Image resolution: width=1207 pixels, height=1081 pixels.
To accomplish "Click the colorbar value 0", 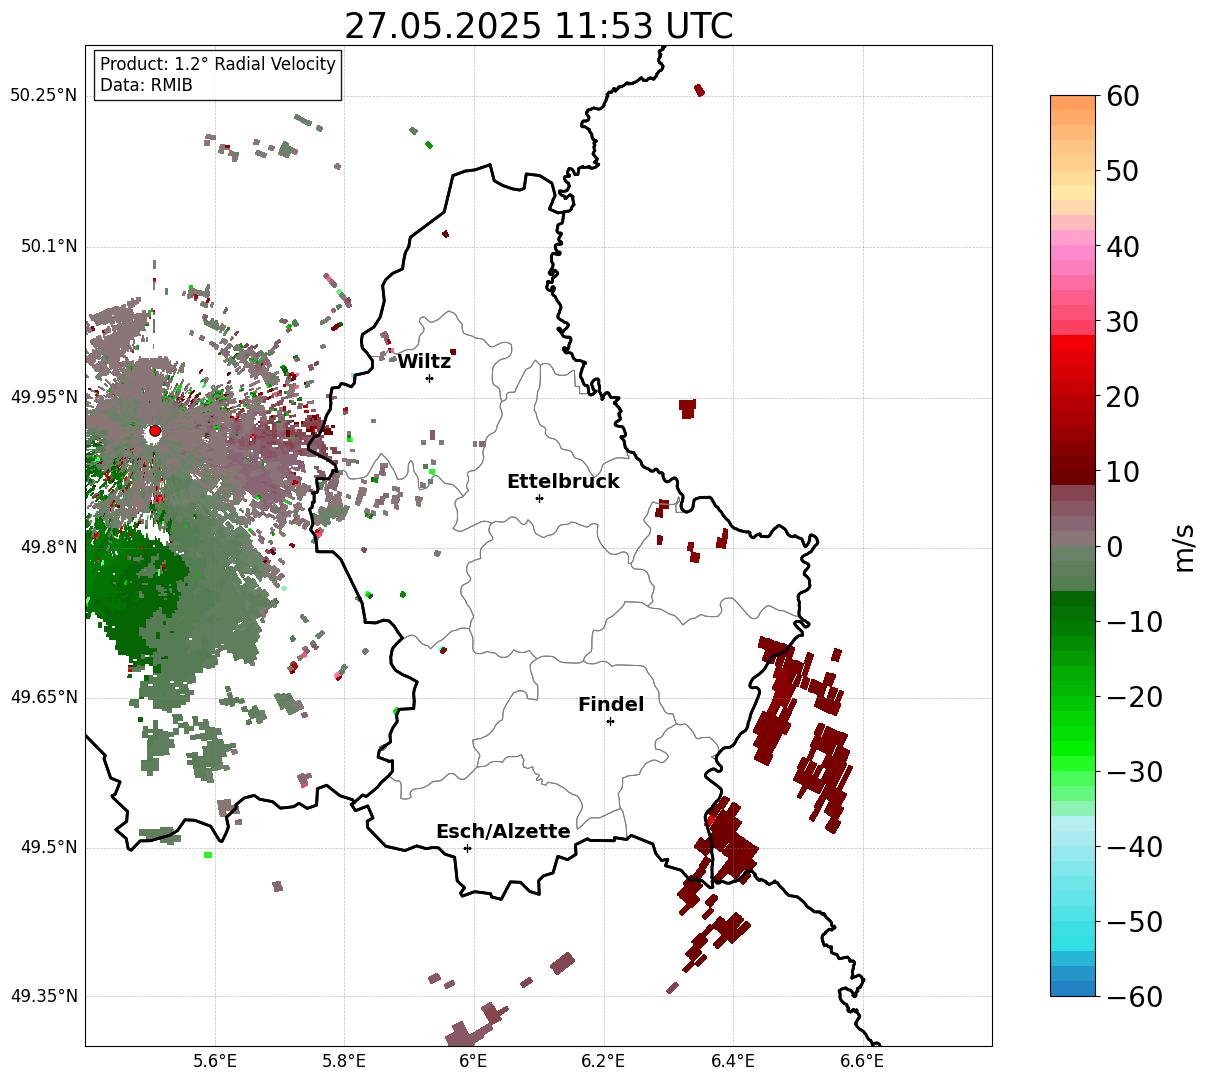I will click(1114, 546).
